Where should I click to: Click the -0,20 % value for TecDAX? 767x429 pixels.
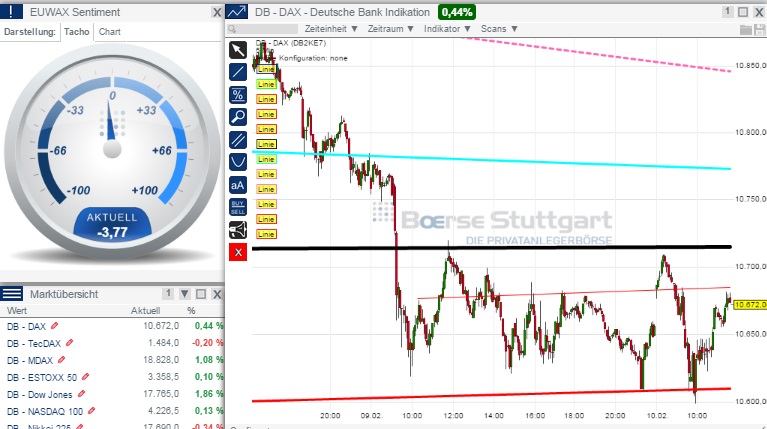[207, 343]
